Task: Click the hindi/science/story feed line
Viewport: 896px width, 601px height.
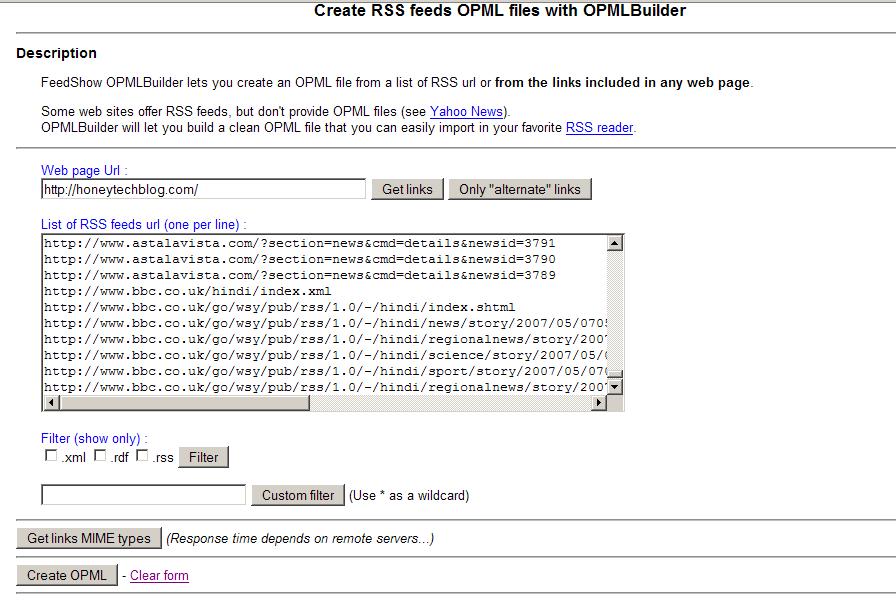Action: point(325,355)
